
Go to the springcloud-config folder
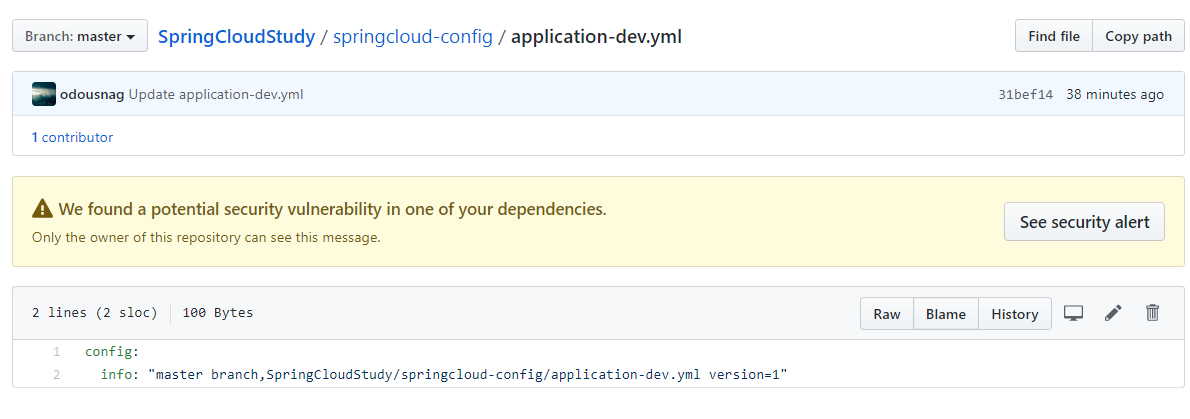pyautogui.click(x=413, y=36)
